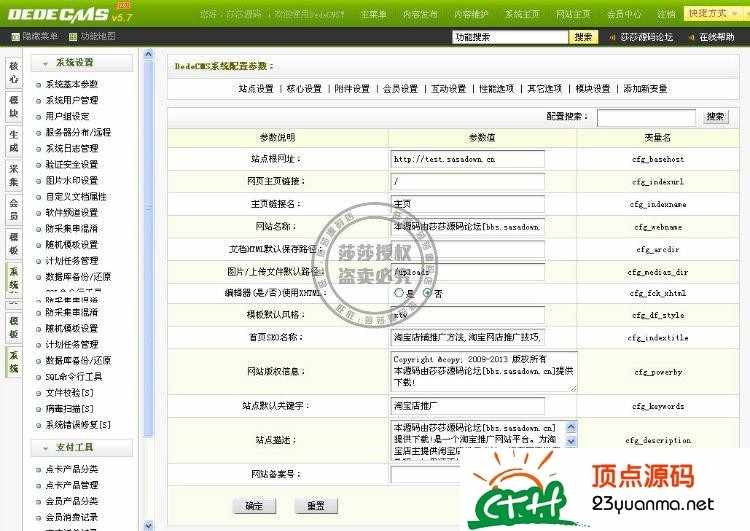The image size is (750, 531).
Task: Click the yellow 搜索 button beside 功能搜索
Action: tap(583, 37)
